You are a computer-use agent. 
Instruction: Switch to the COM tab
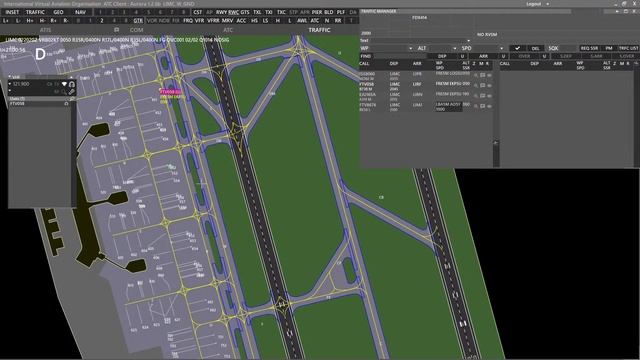(136, 30)
